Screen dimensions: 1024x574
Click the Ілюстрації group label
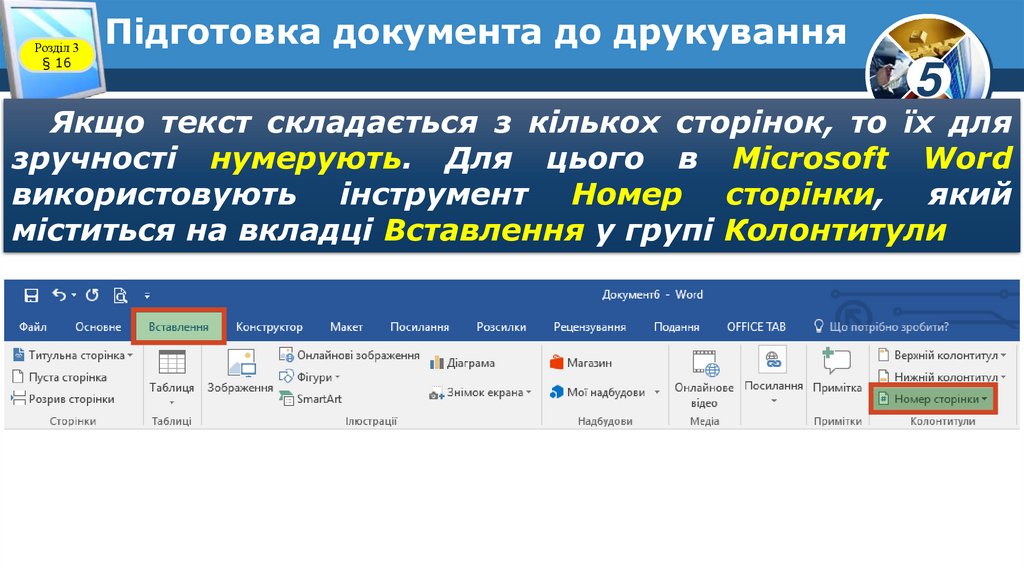[371, 421]
